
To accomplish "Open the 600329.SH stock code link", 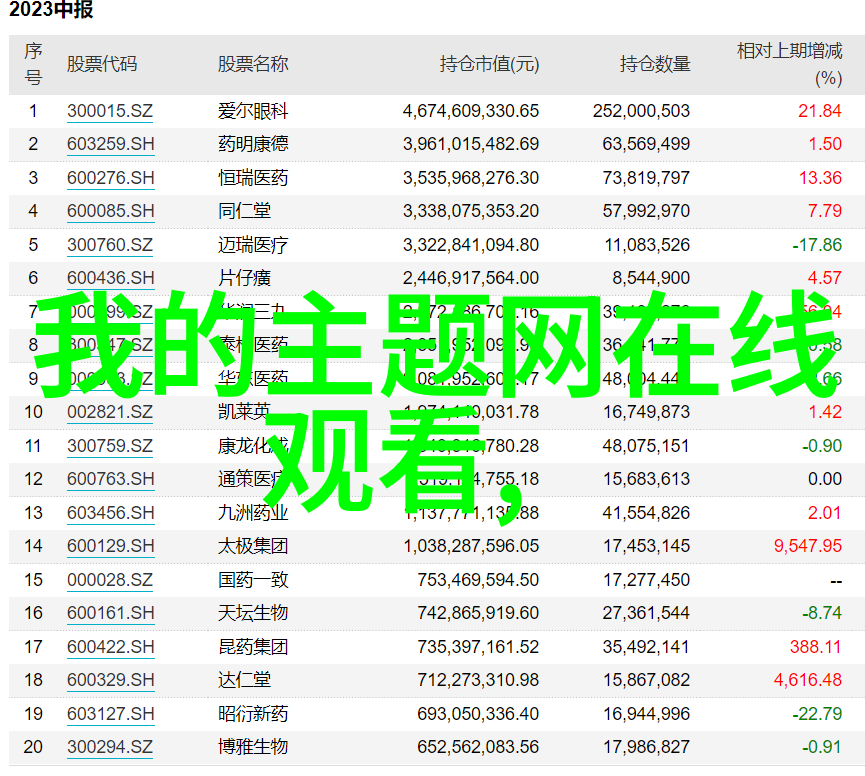I will coord(110,679).
